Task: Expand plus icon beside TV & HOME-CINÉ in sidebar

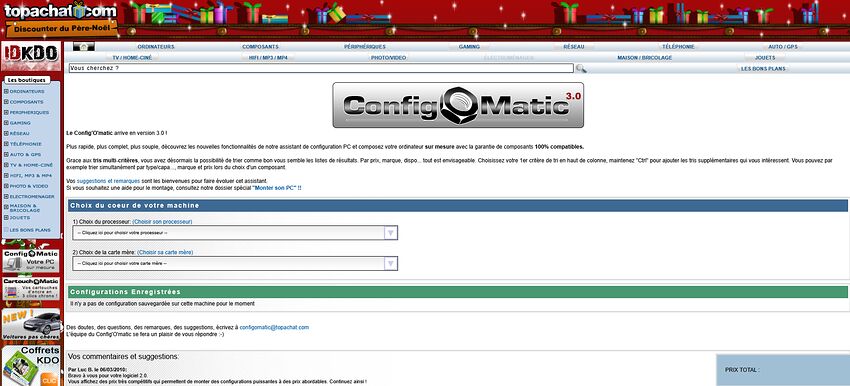Action: point(6,165)
